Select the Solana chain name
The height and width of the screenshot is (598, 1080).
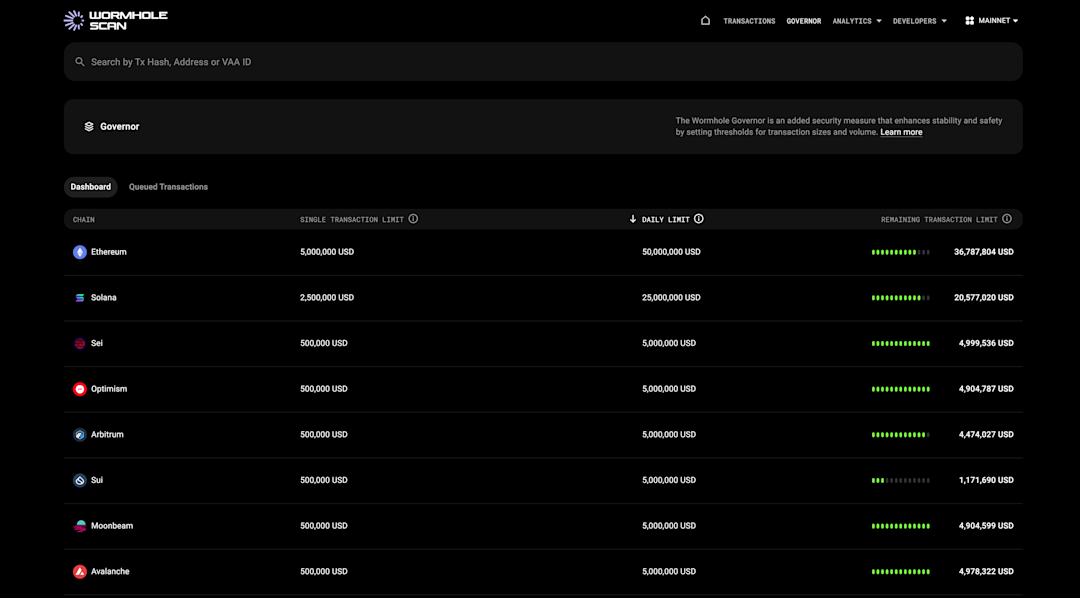tap(103, 298)
